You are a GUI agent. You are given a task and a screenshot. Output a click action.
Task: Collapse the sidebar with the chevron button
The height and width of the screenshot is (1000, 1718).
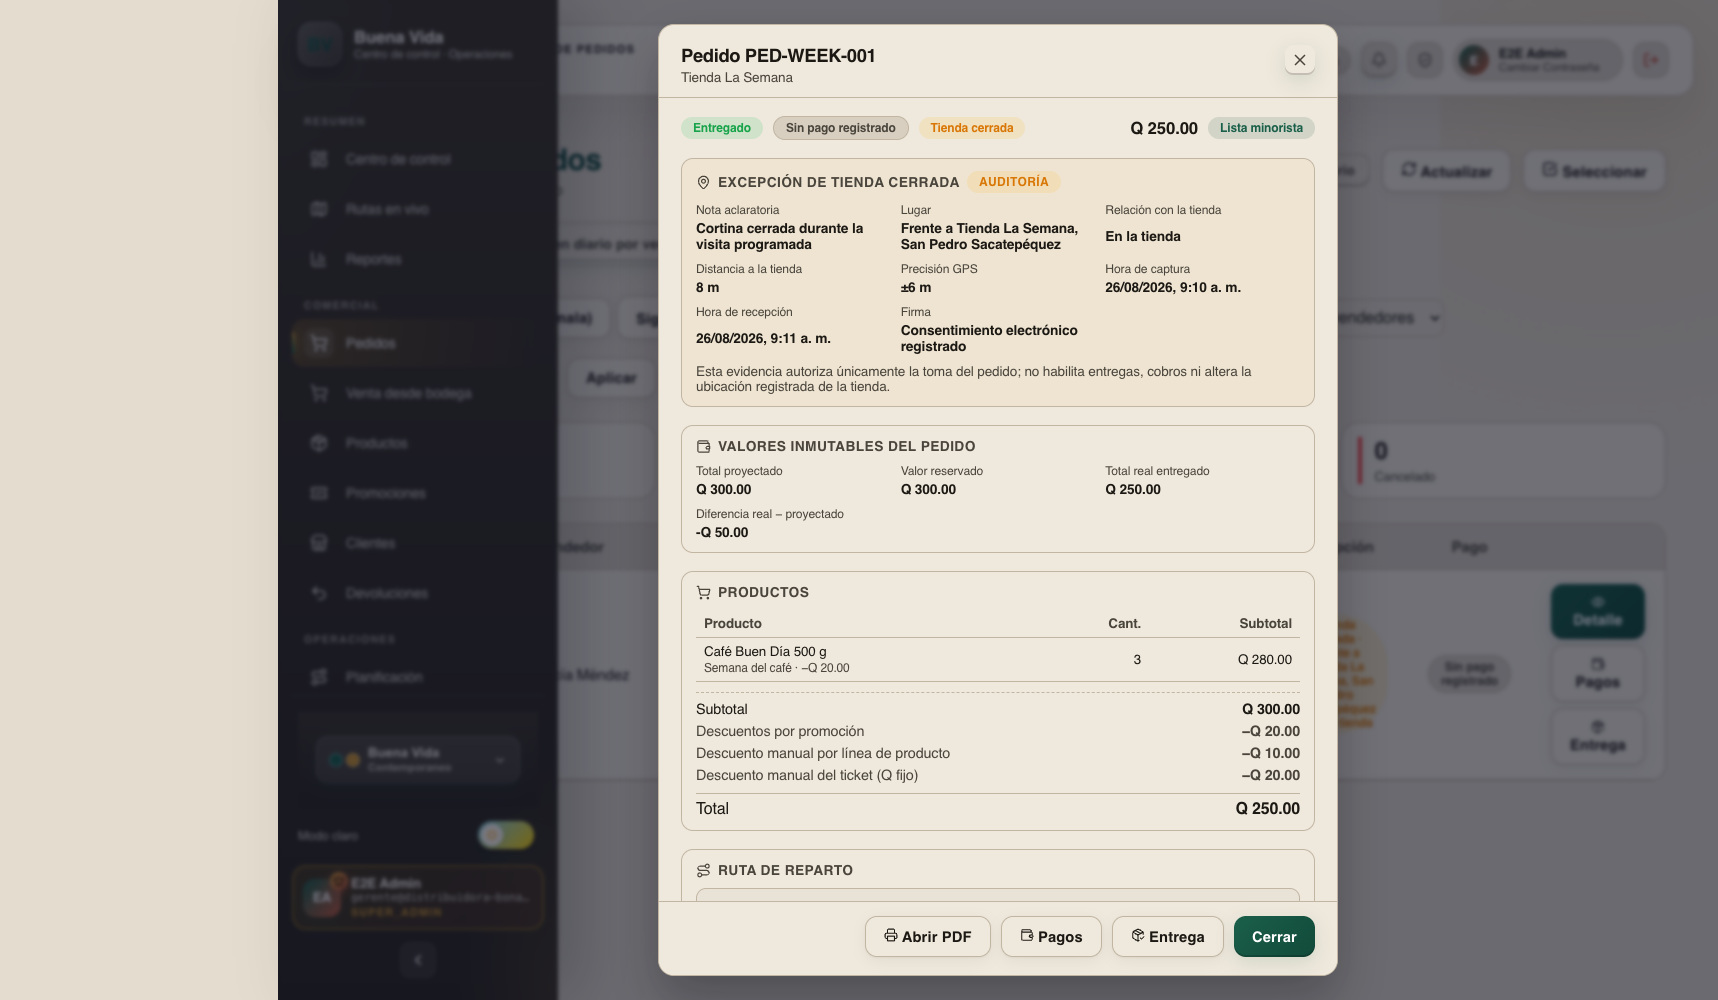418,960
